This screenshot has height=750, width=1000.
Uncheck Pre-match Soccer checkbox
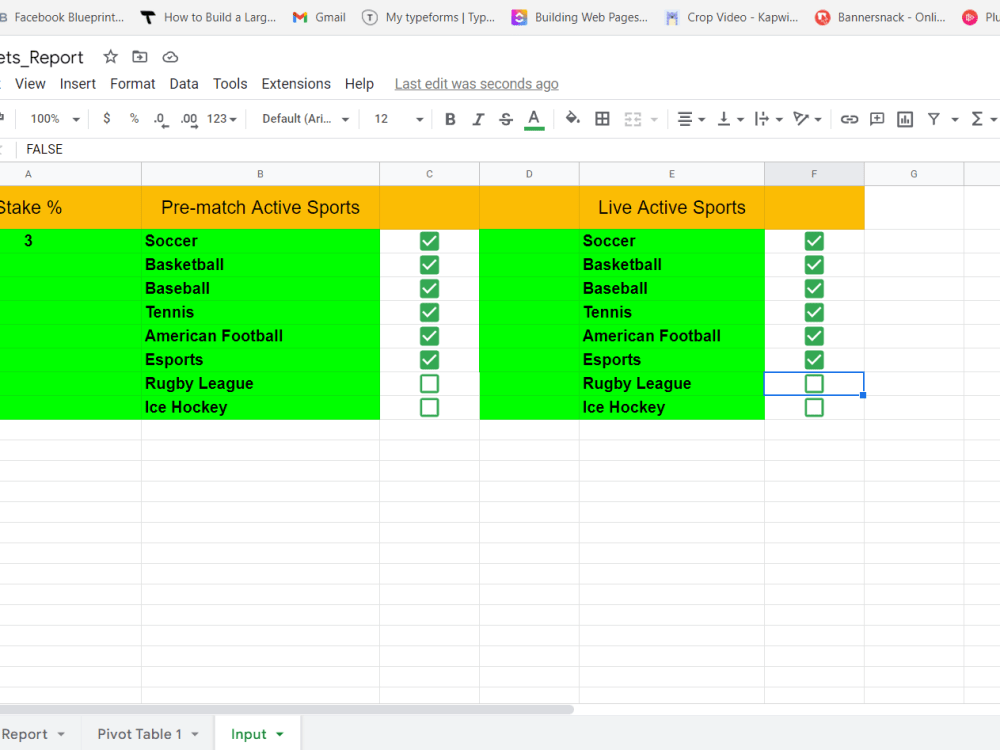[x=429, y=241]
